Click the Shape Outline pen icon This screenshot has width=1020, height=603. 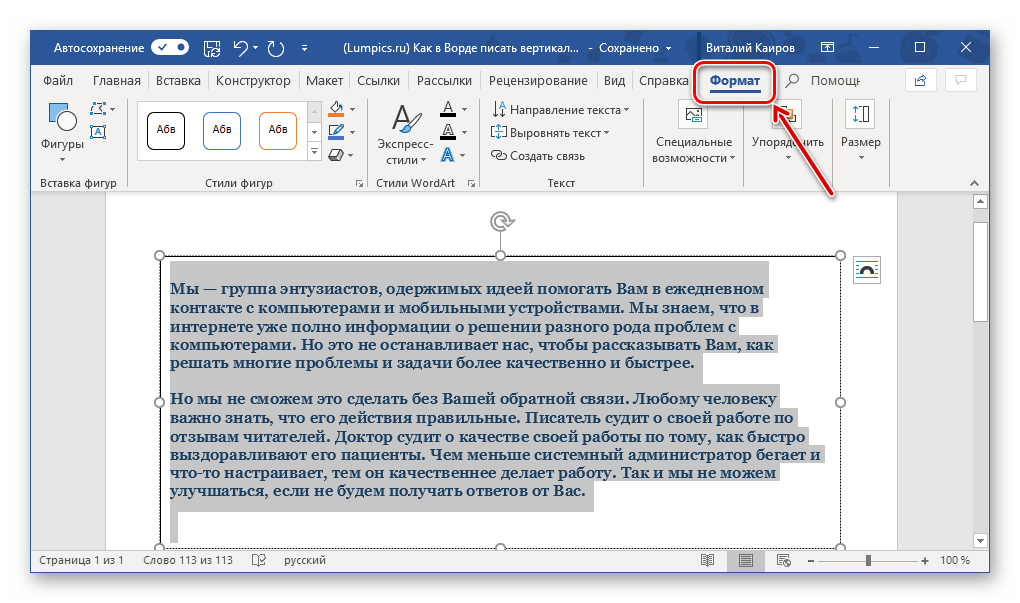336,131
